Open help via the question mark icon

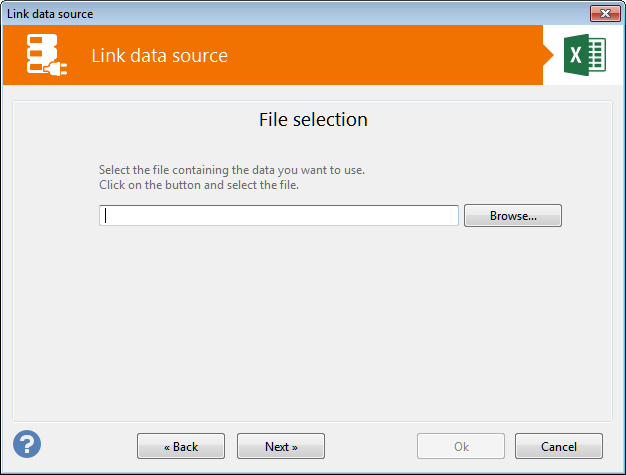point(27,444)
